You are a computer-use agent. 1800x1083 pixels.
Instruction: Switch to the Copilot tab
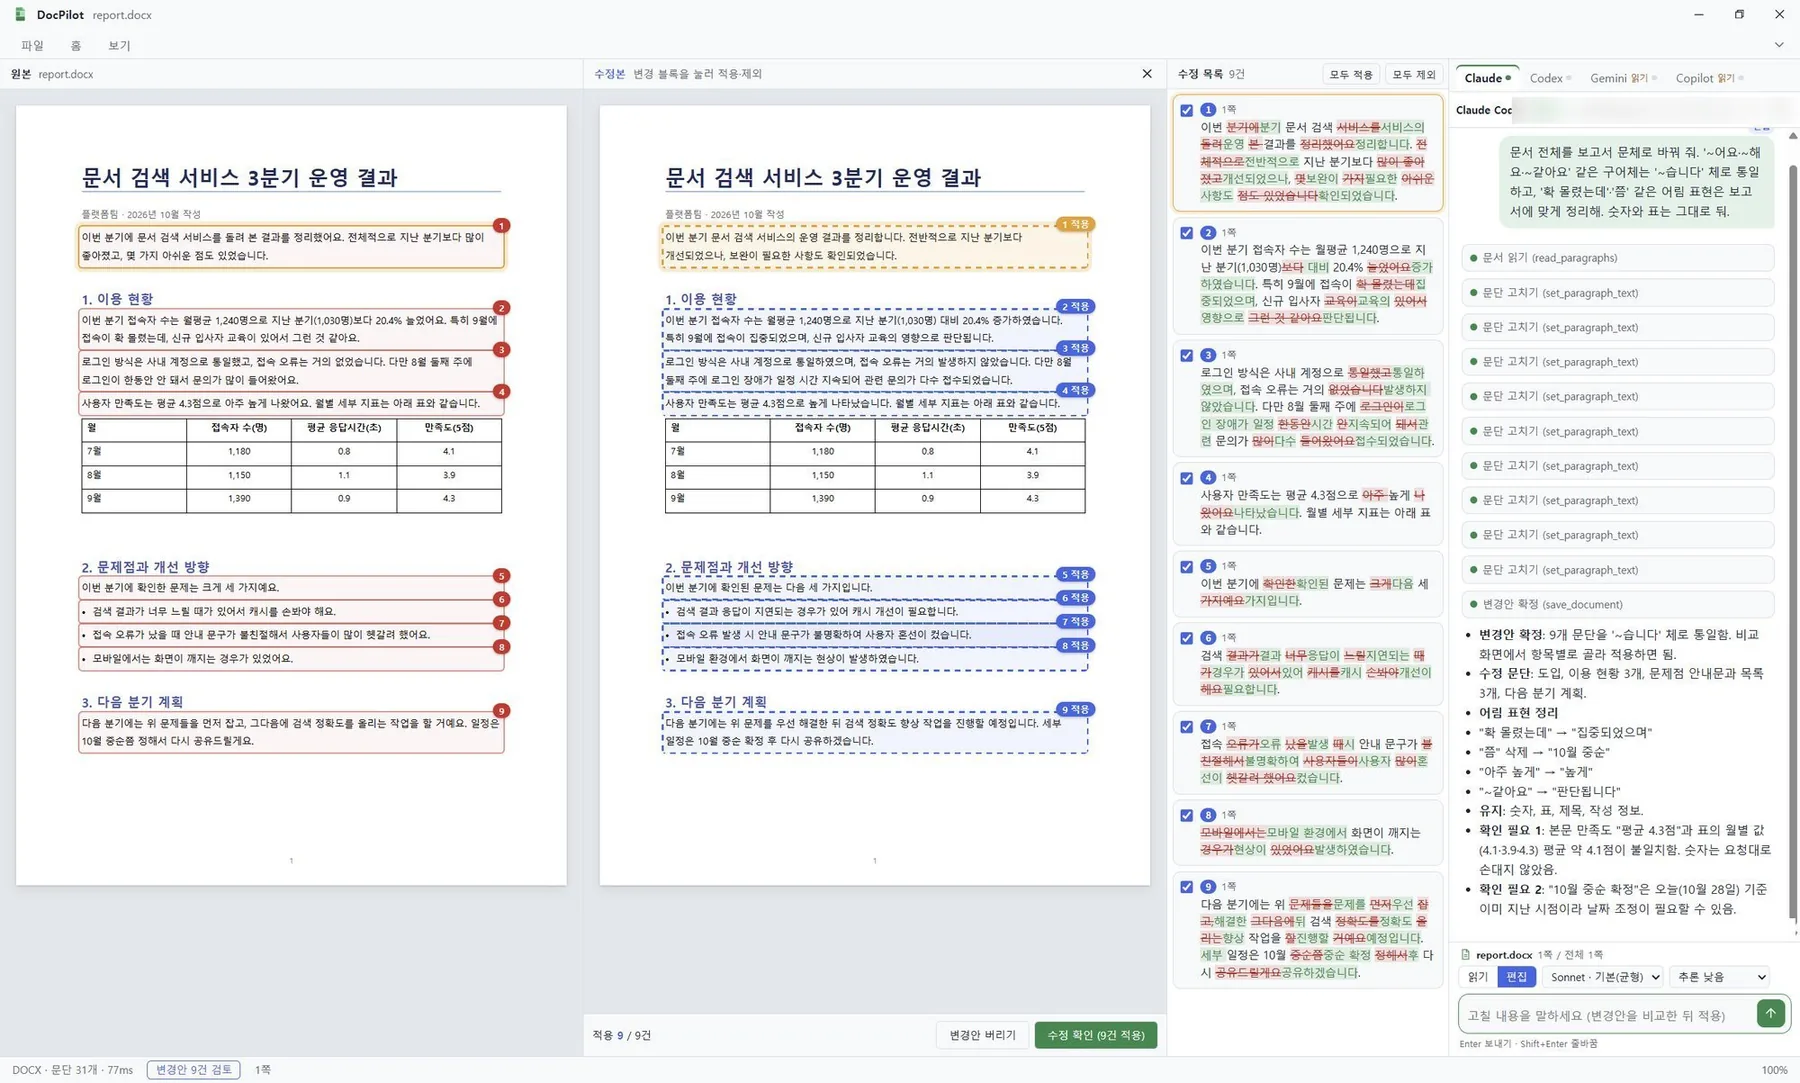1709,78
